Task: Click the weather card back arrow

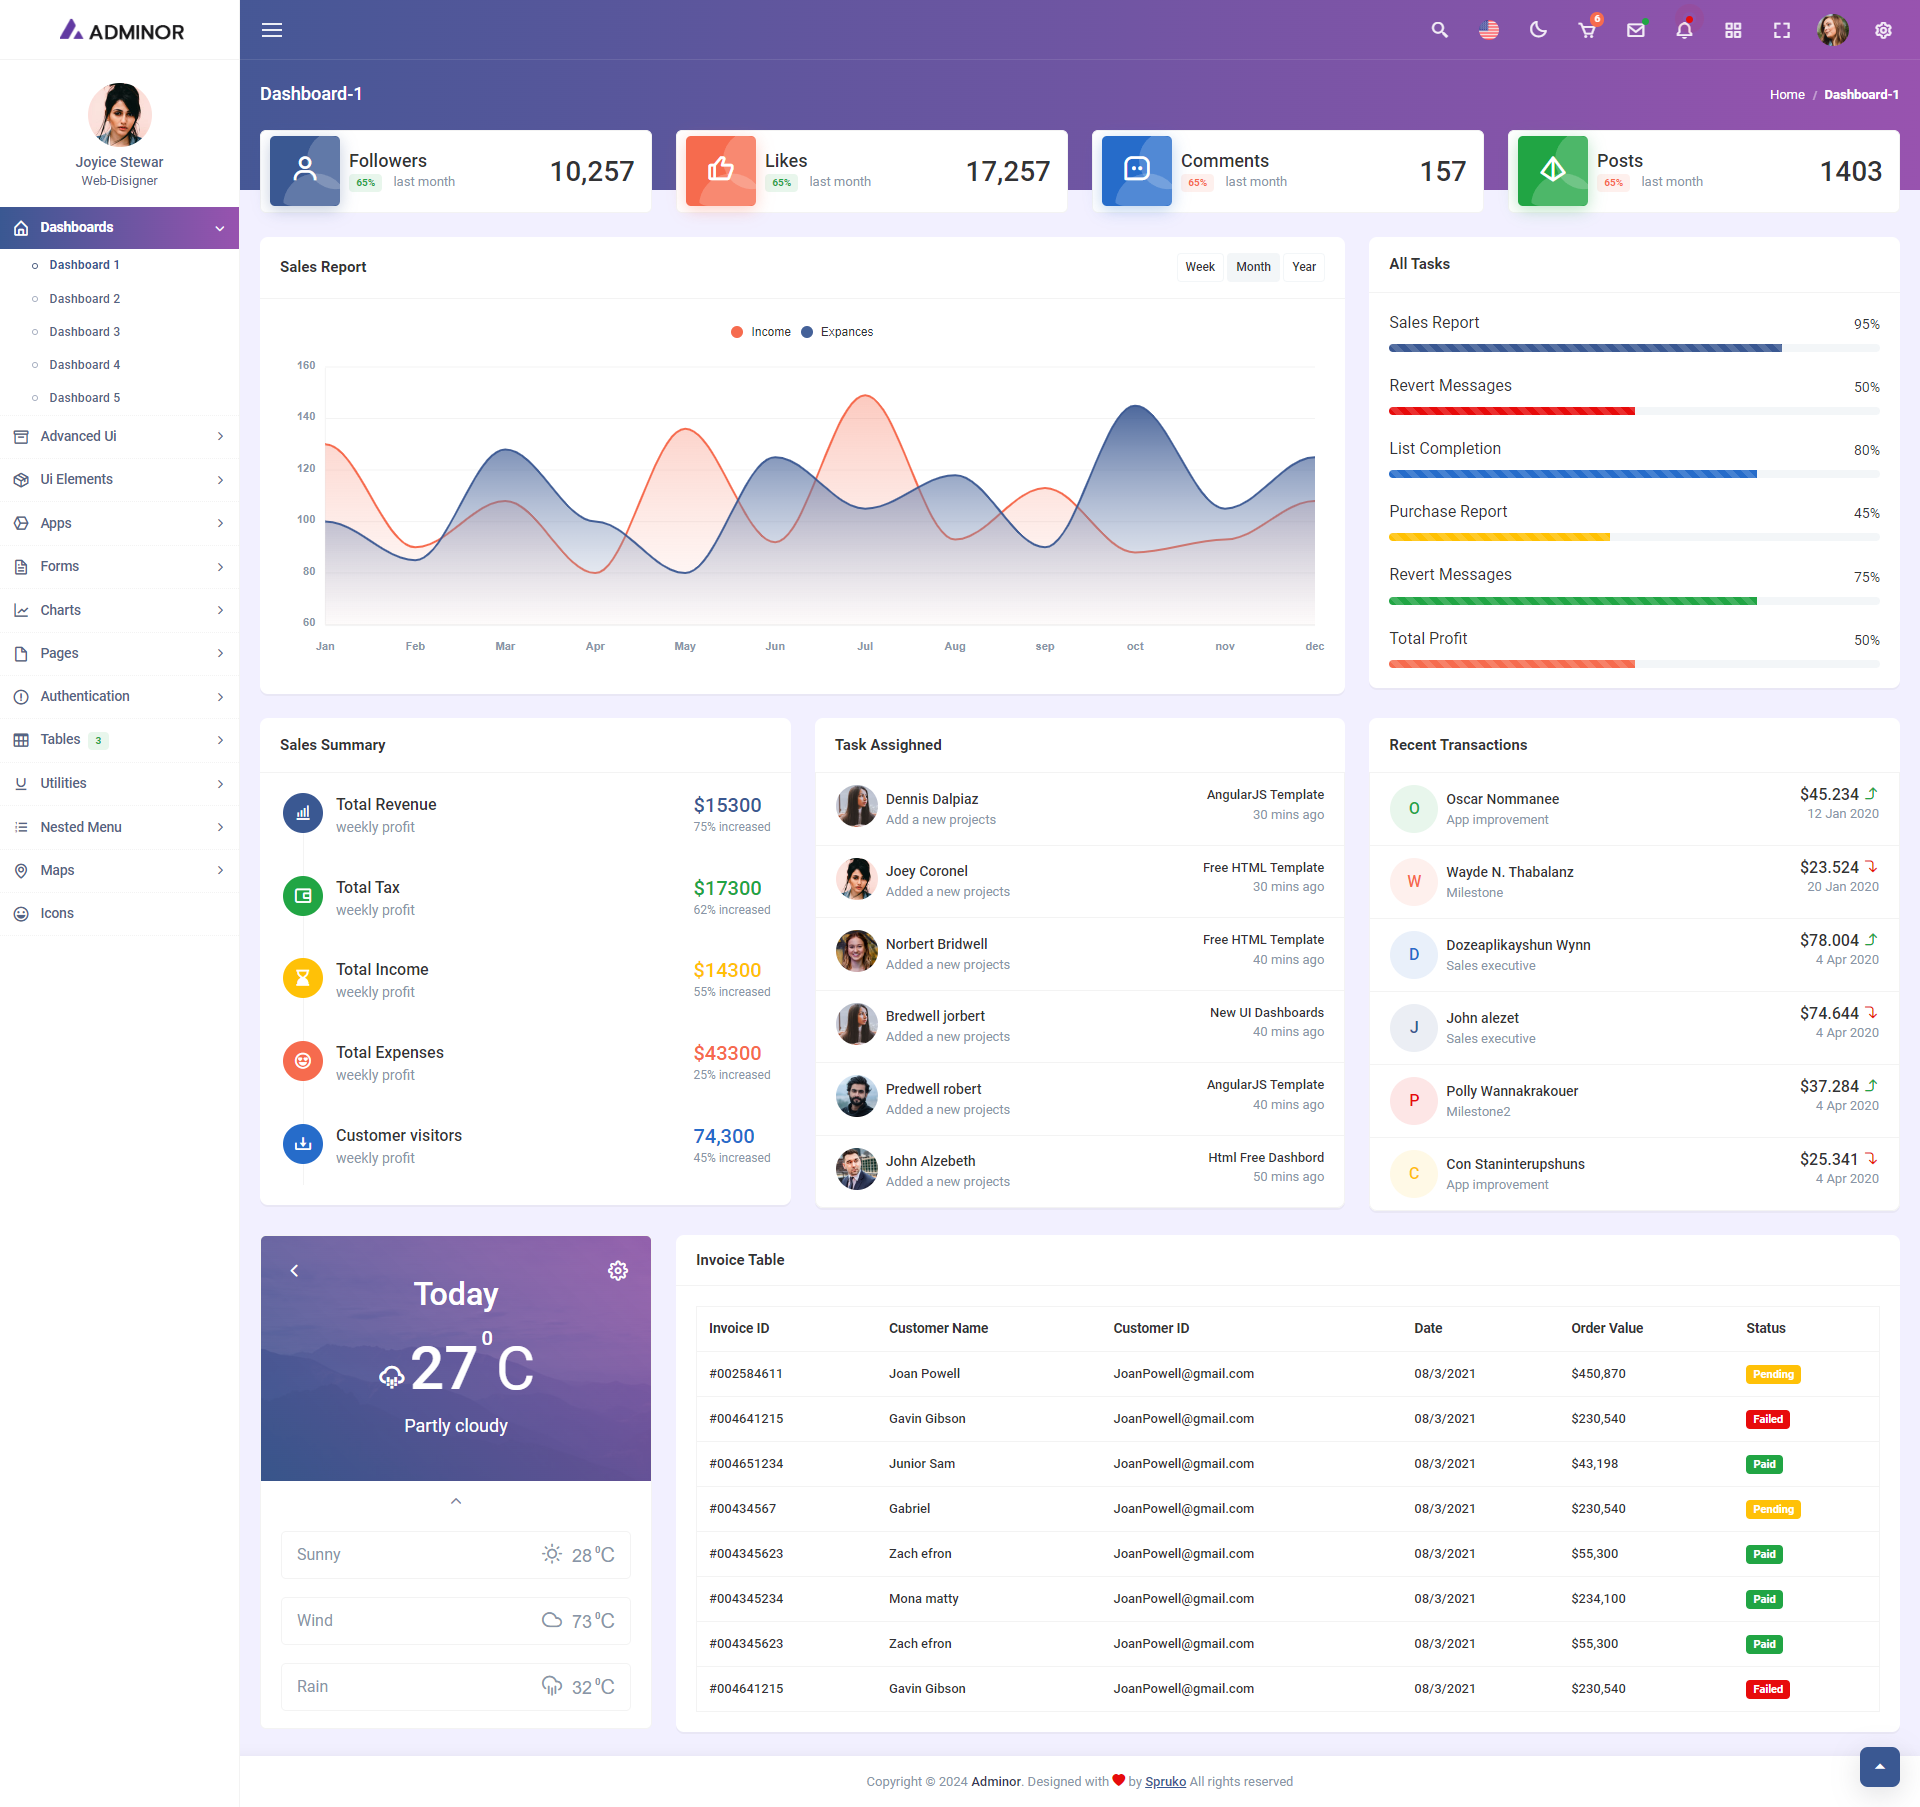Action: pos(294,1270)
